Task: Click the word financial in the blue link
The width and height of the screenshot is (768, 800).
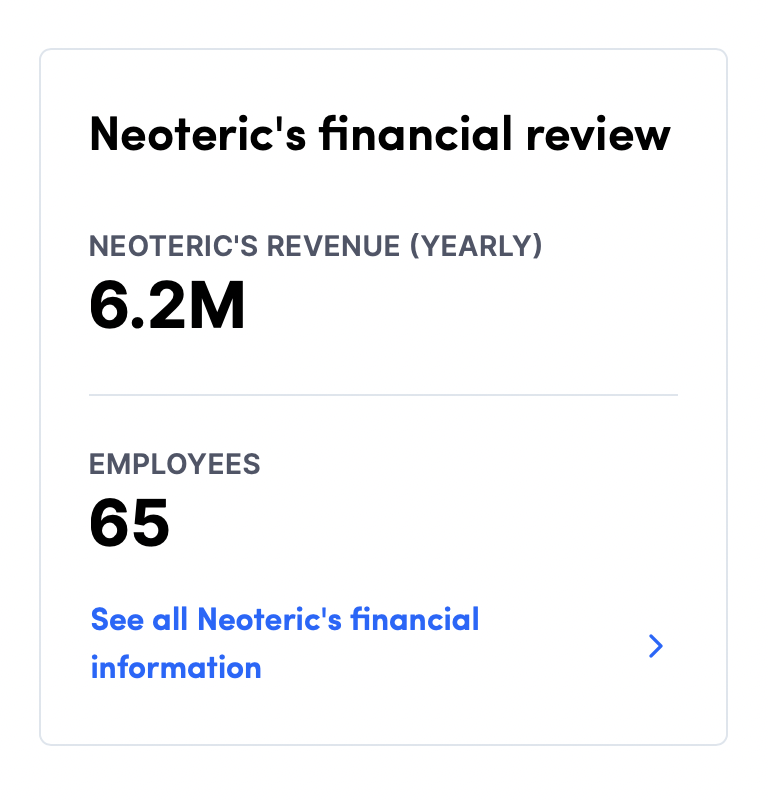Action: pyautogui.click(x=414, y=619)
